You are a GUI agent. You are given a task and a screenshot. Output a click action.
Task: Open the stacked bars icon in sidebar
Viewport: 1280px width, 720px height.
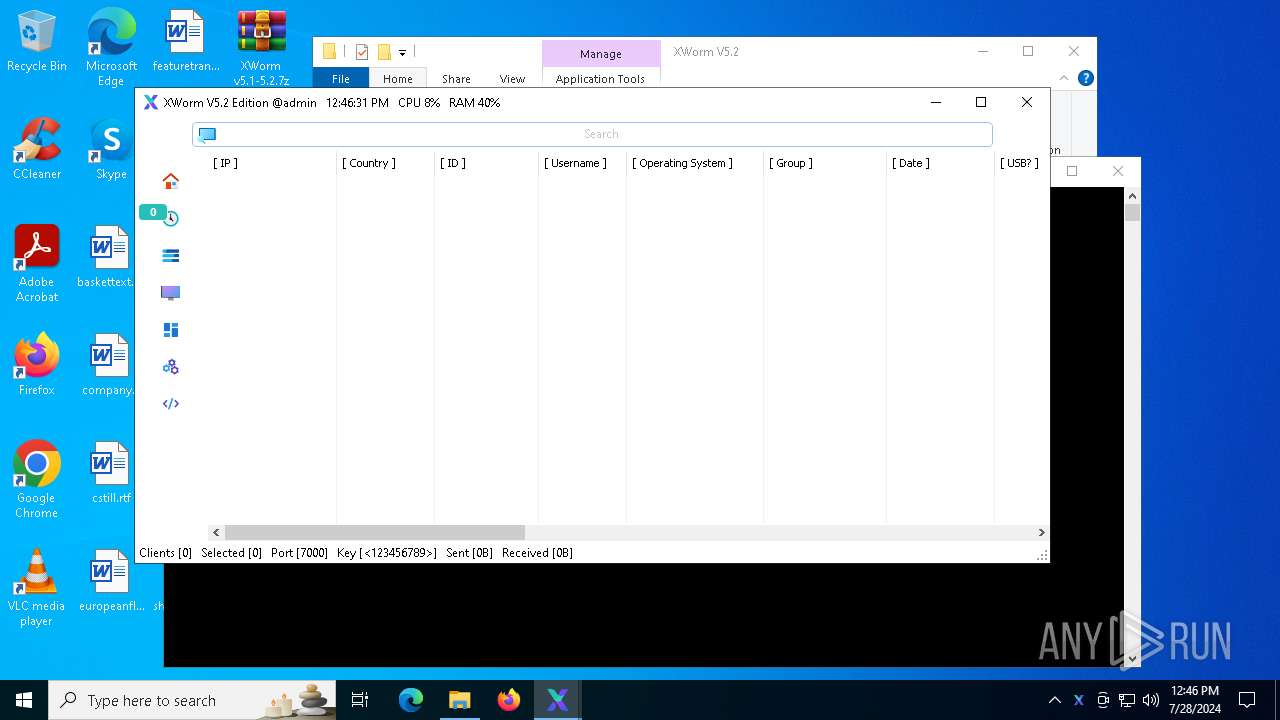pyautogui.click(x=171, y=256)
